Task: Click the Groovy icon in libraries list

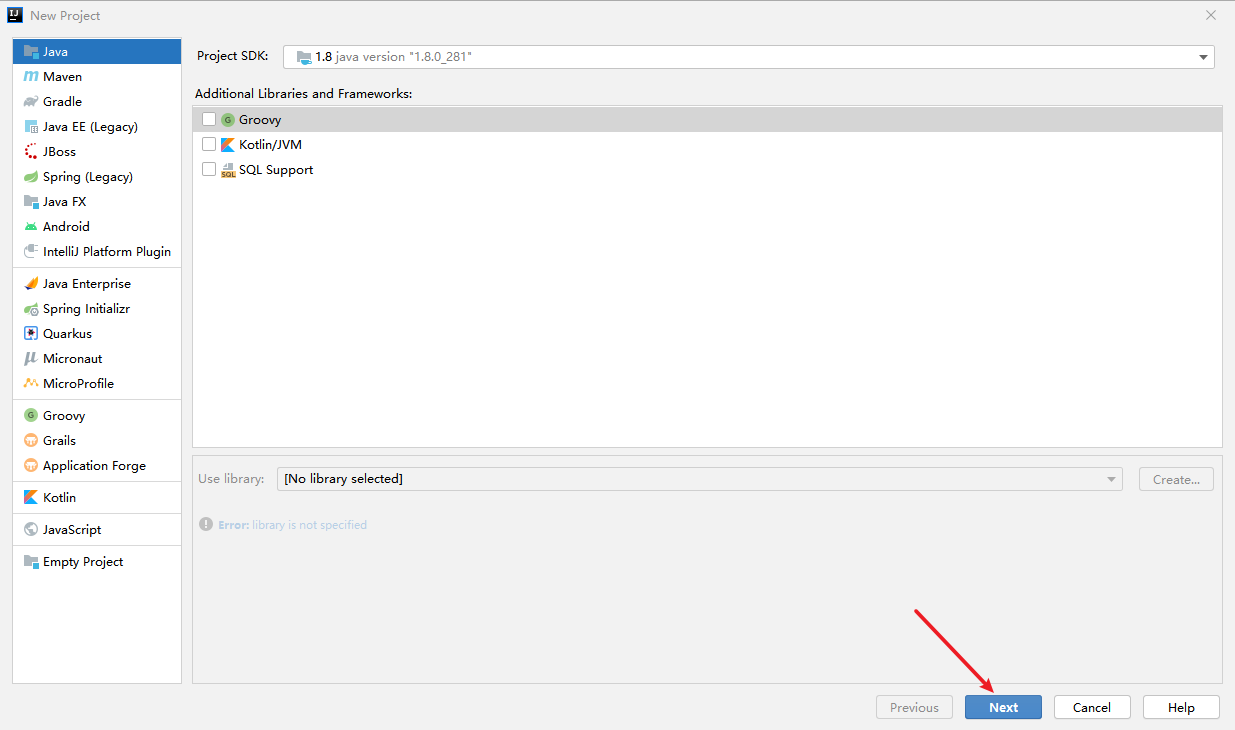Action: click(x=227, y=119)
